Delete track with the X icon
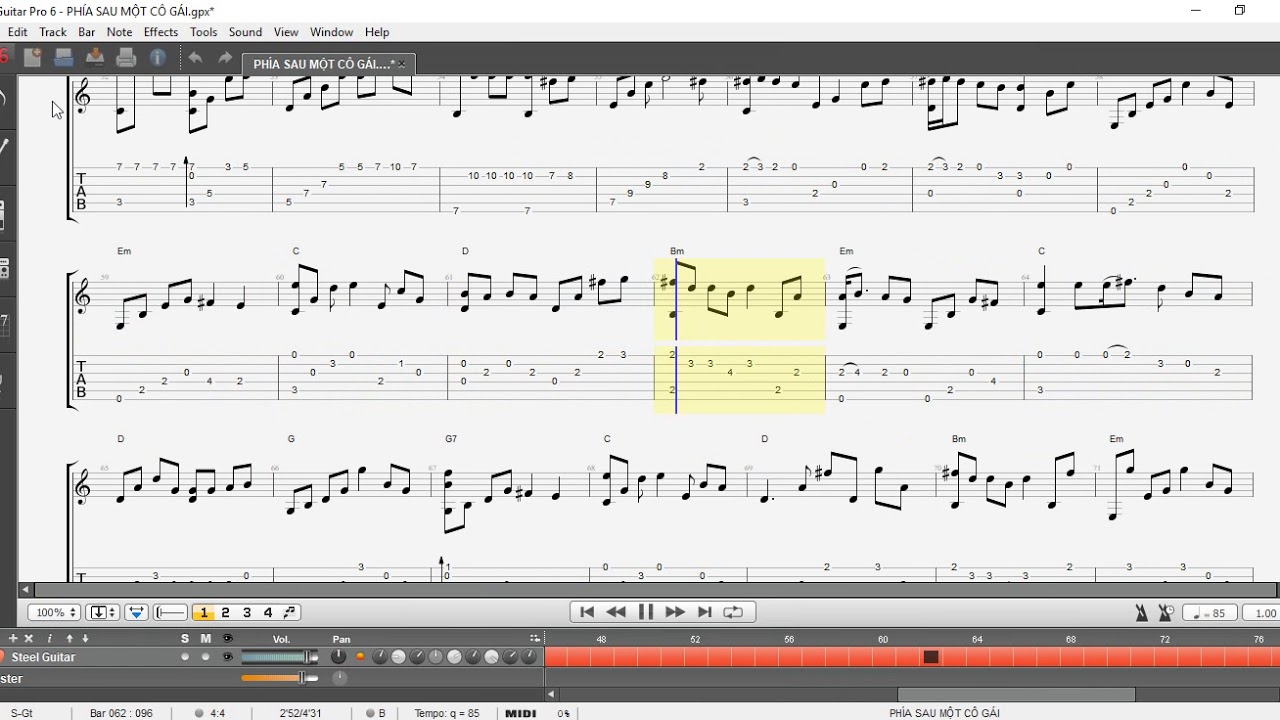This screenshot has height=720, width=1280. tap(29, 638)
